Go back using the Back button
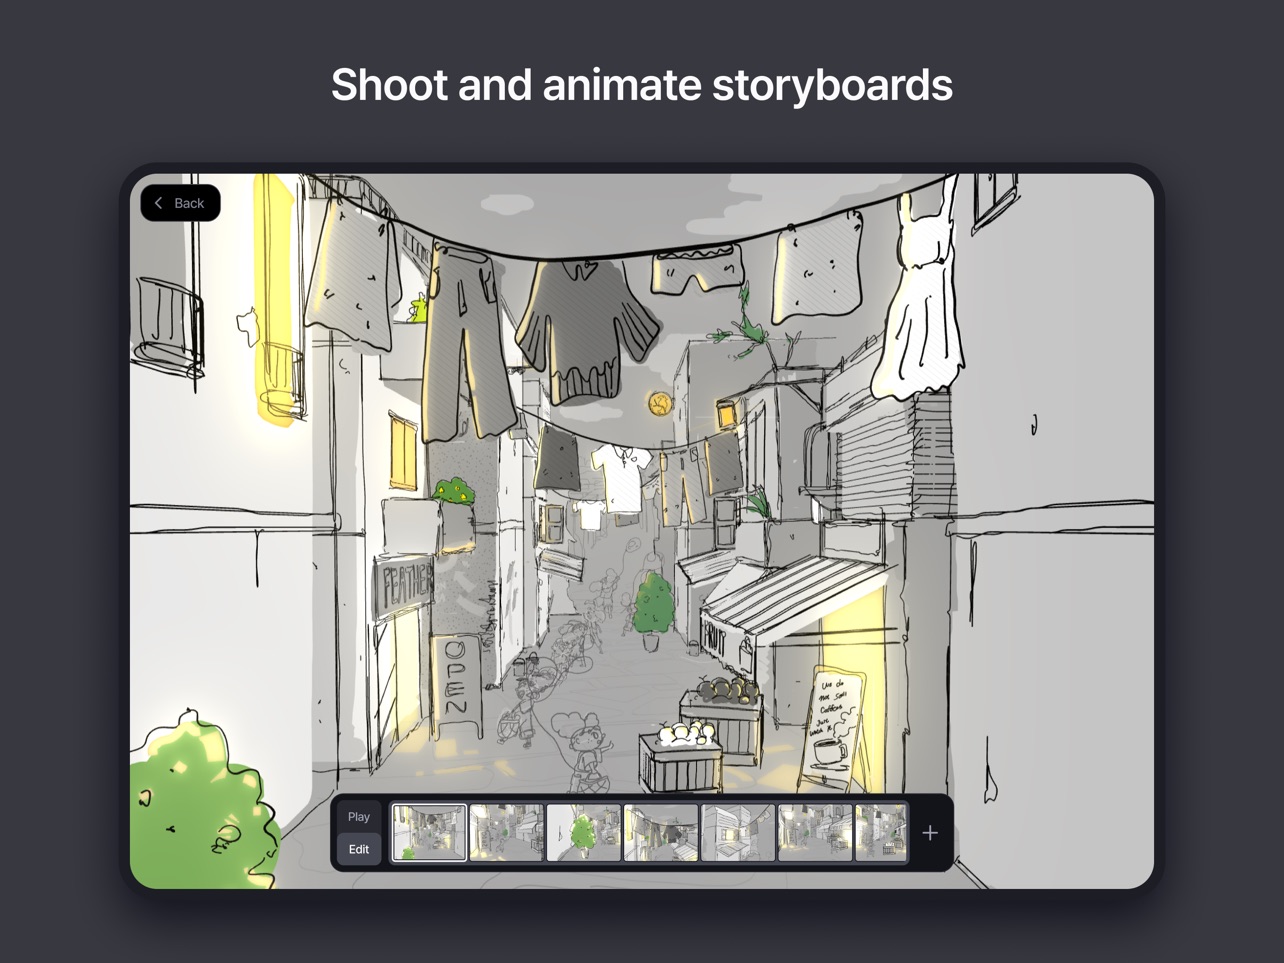The height and width of the screenshot is (963, 1284). pos(180,203)
